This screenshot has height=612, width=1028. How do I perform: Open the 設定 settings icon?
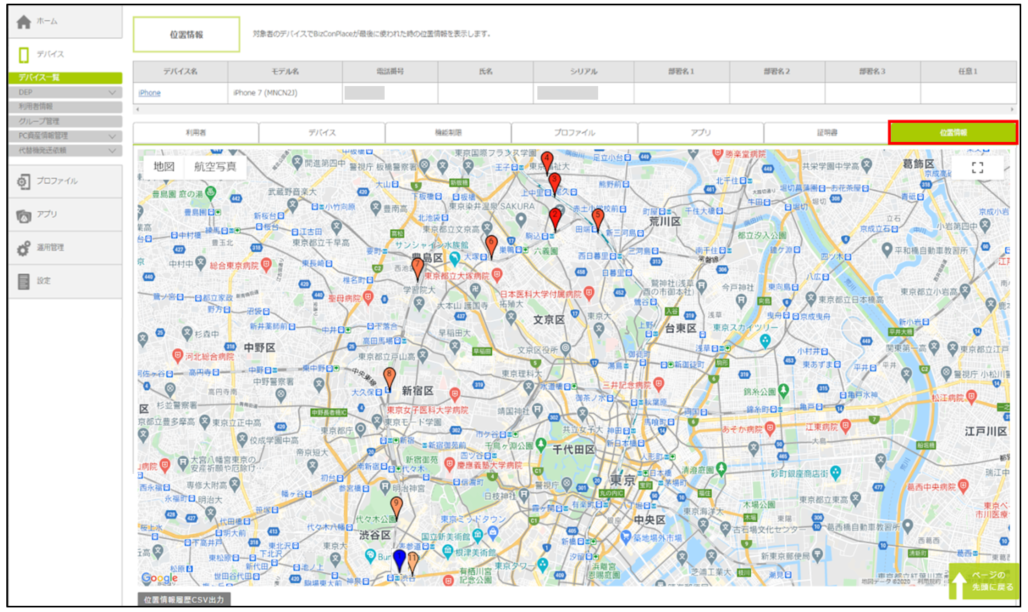[x=24, y=281]
